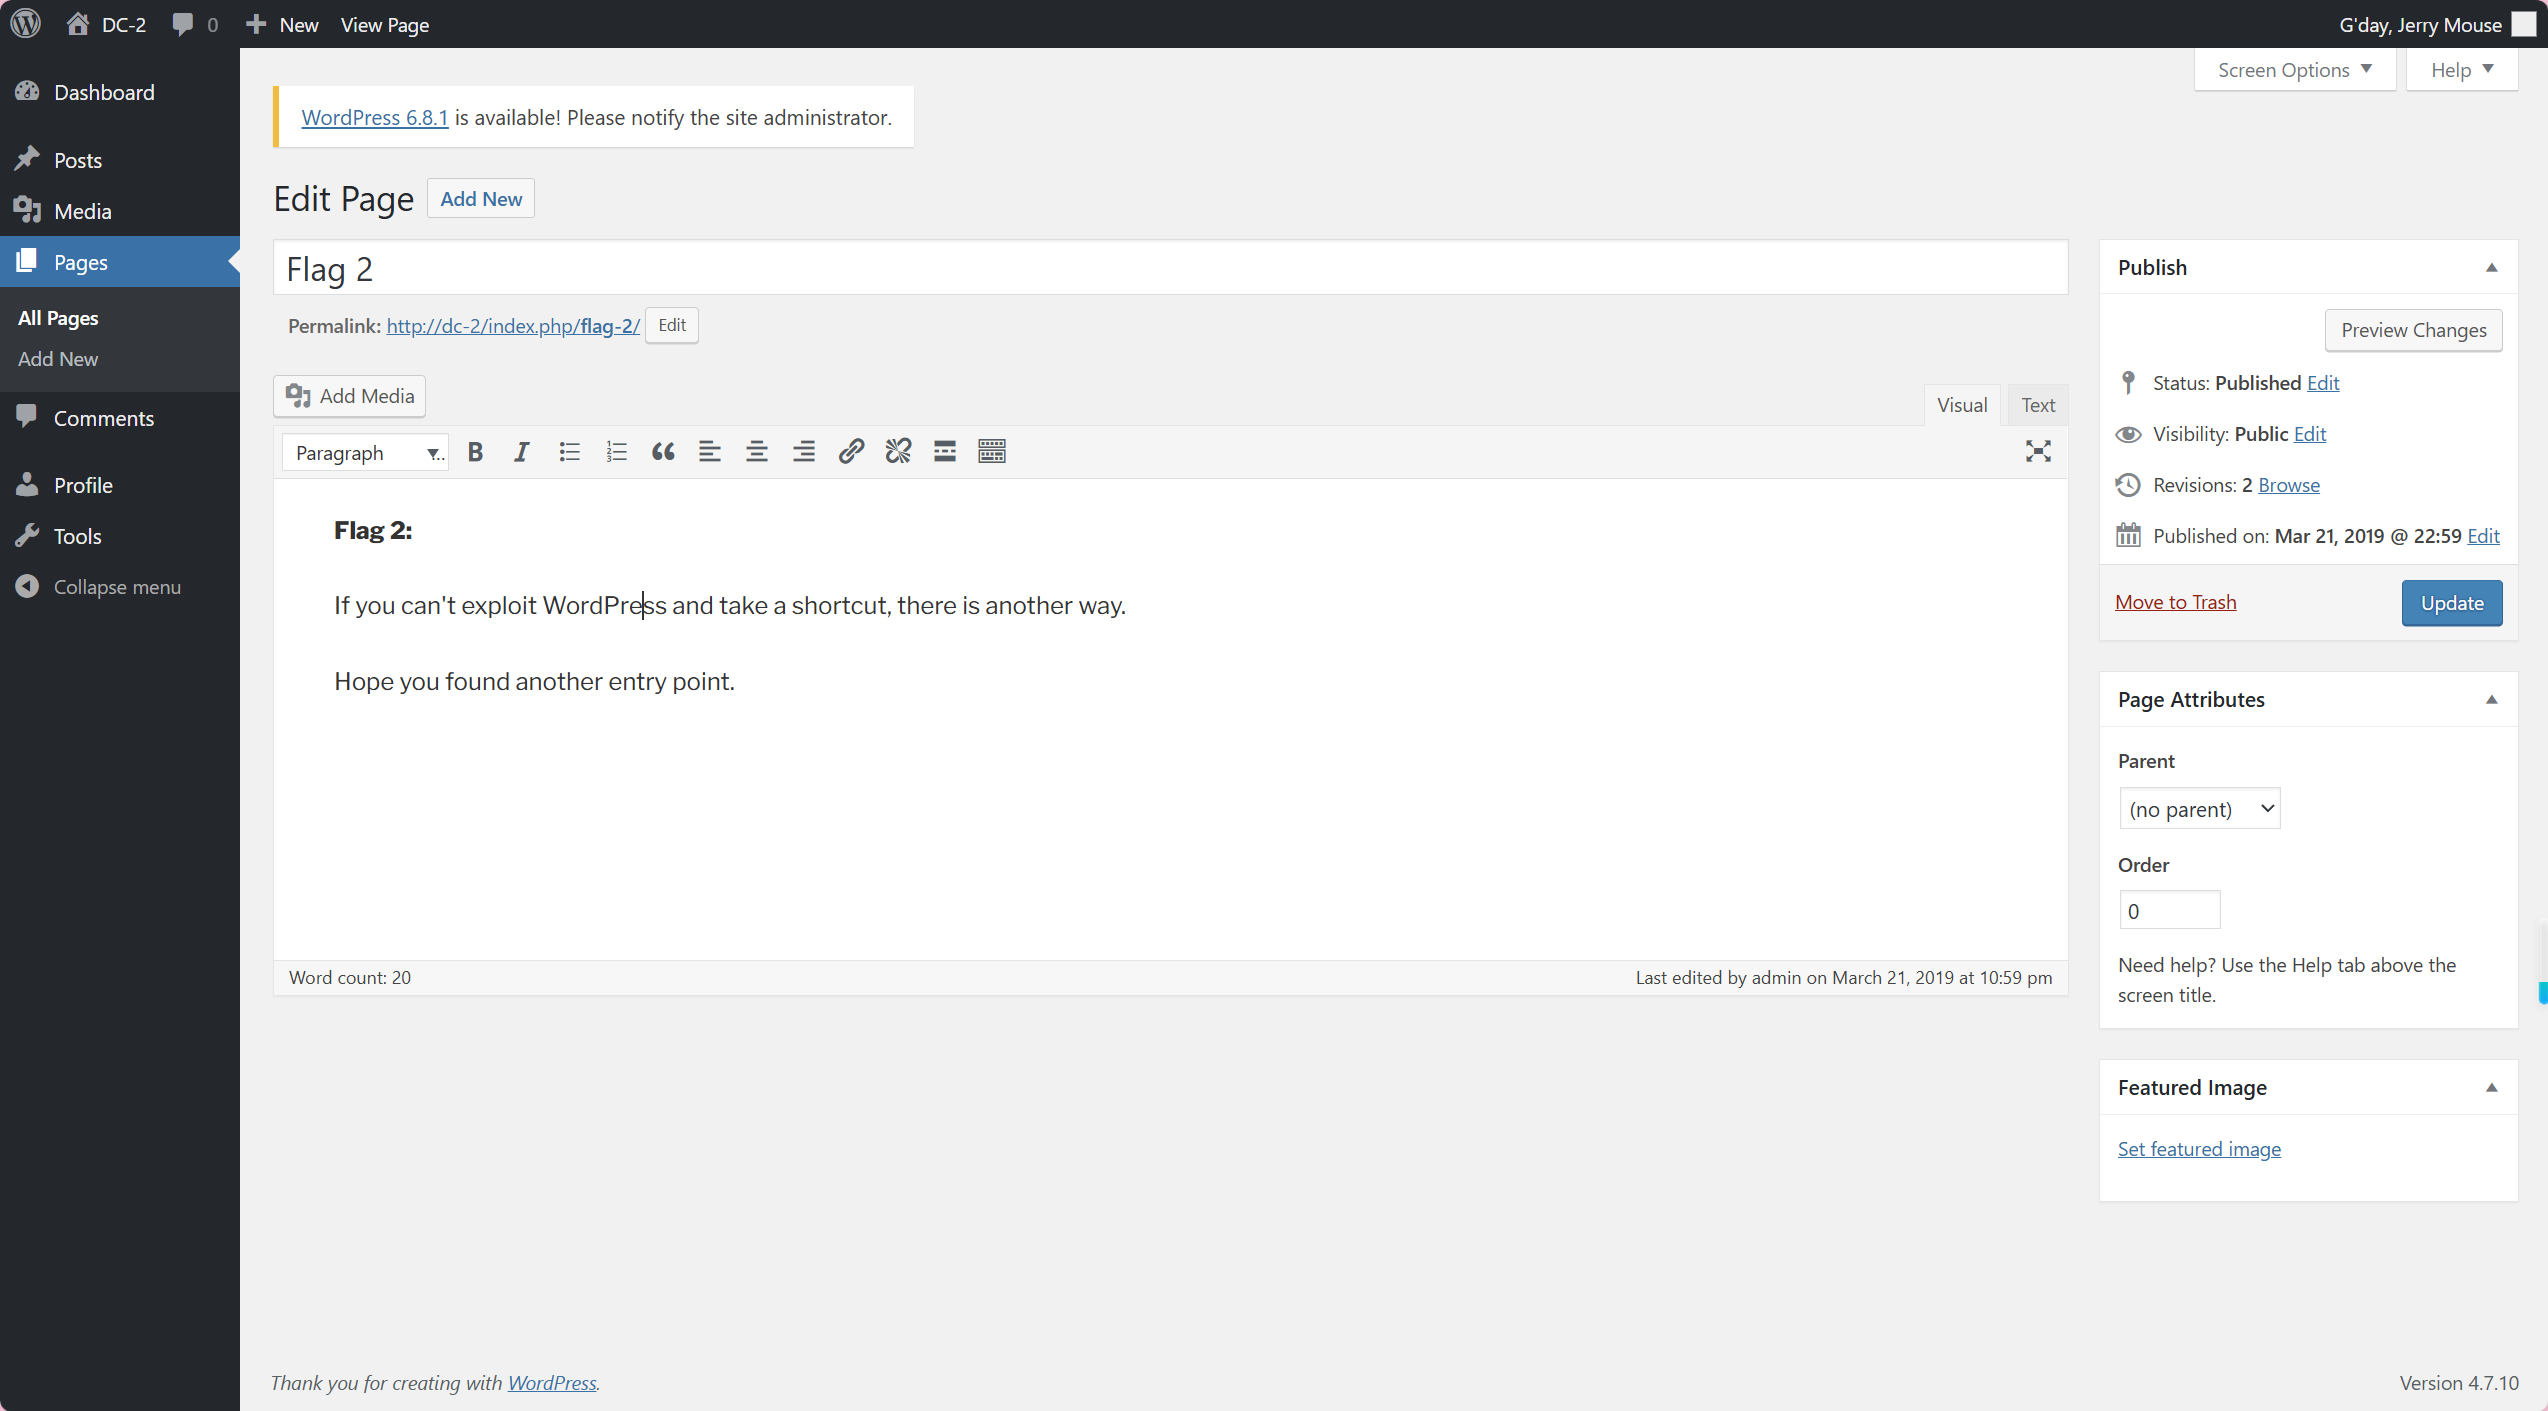This screenshot has width=2548, height=1411.
Task: Toggle bold formatting in editor toolbar
Action: point(475,452)
